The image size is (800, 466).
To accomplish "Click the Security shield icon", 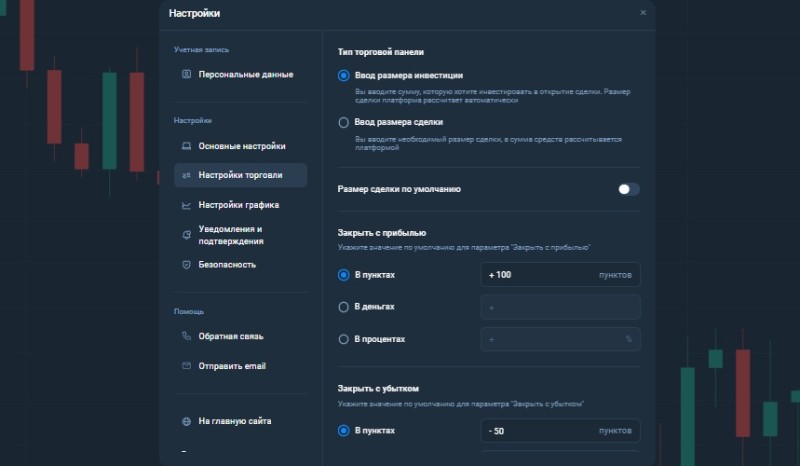I will tap(186, 265).
